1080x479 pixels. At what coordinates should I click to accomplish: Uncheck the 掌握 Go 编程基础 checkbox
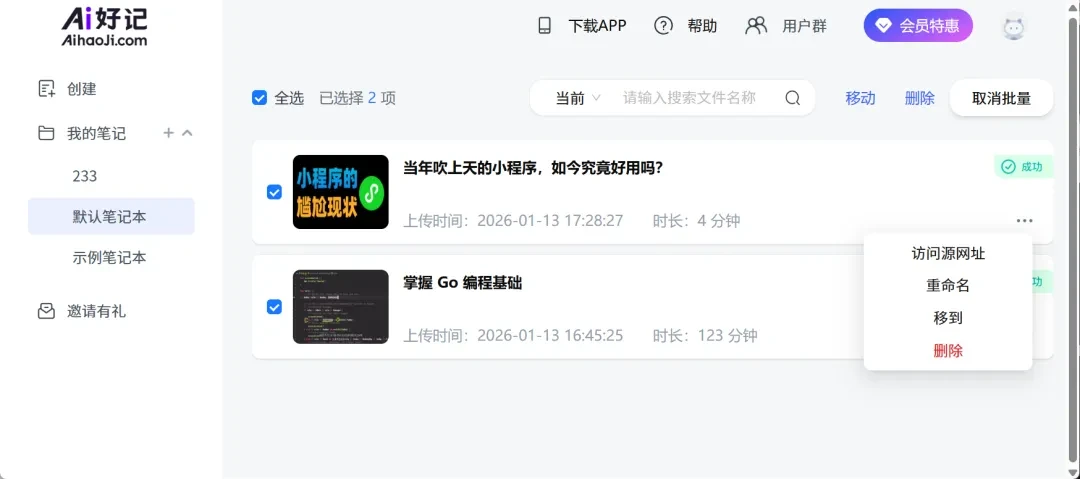(x=274, y=307)
